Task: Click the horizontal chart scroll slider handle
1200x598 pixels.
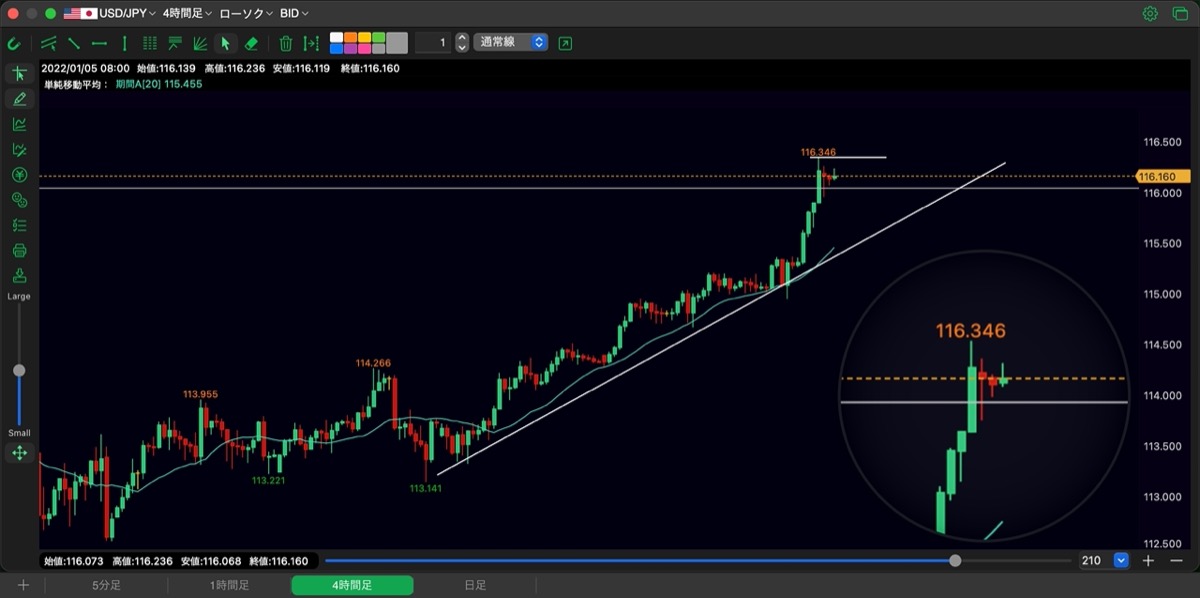Action: pos(955,561)
